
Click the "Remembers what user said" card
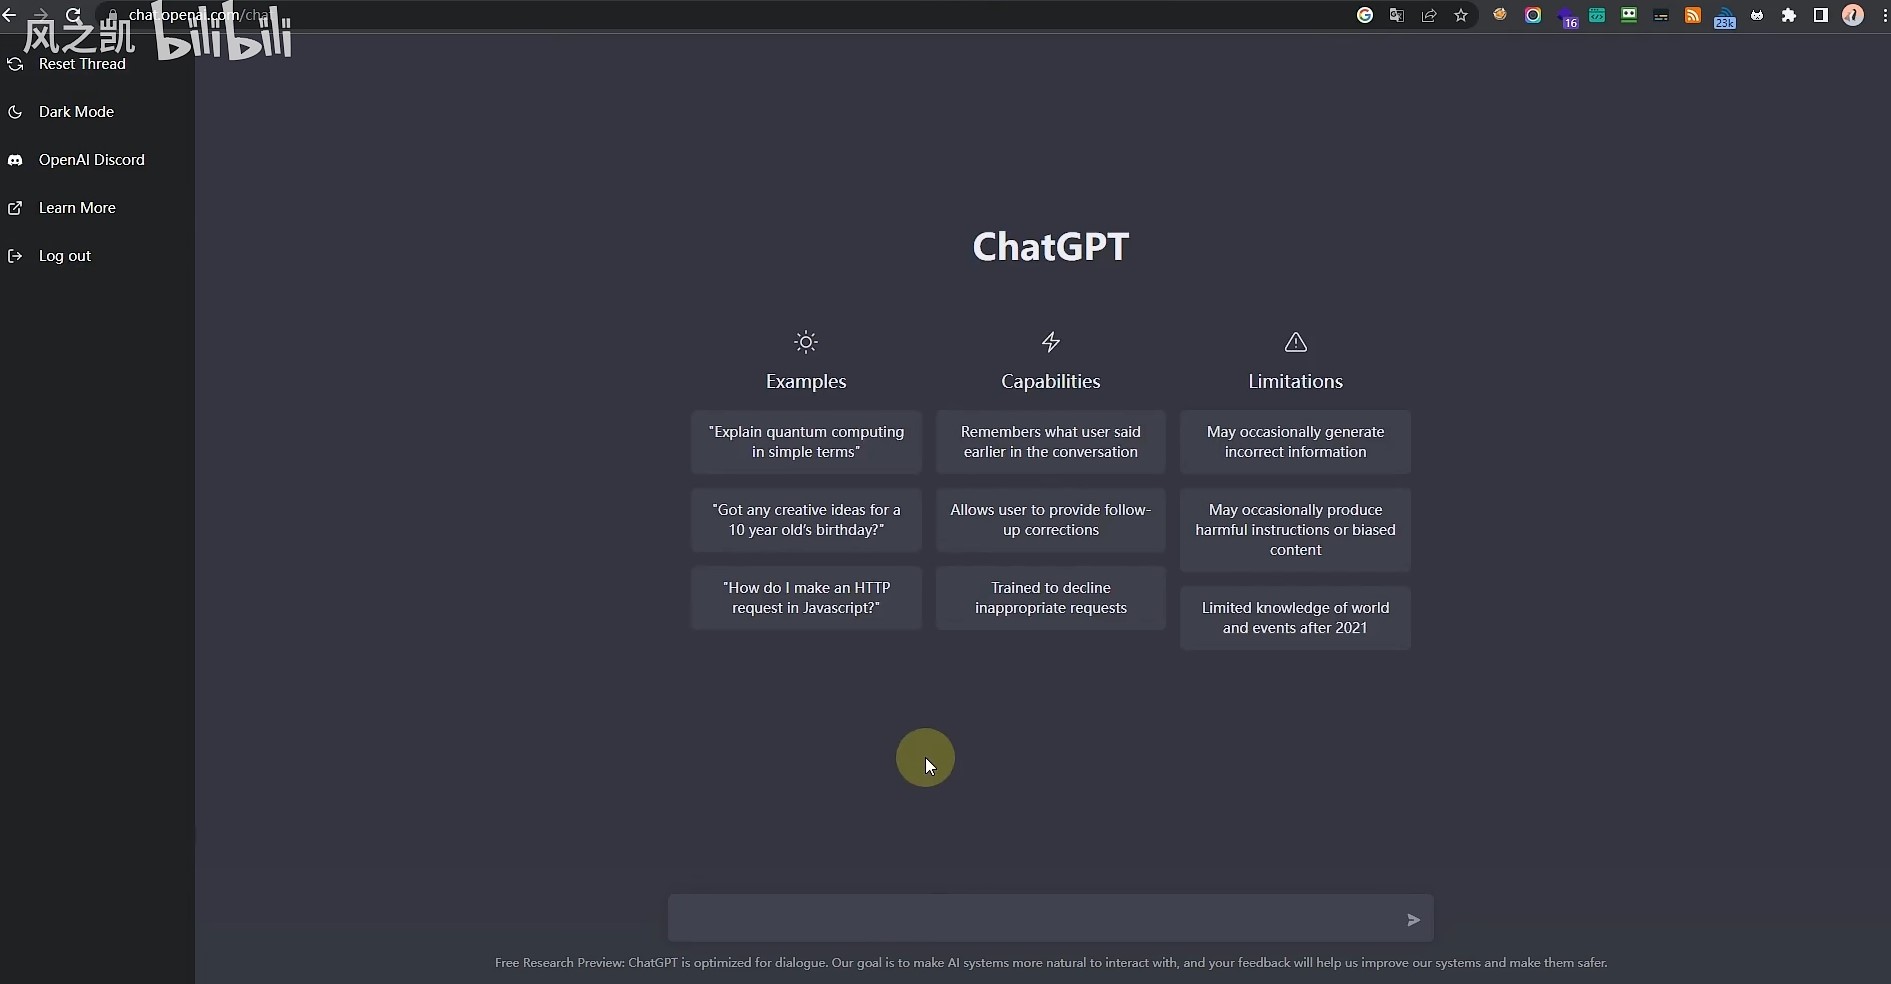[1051, 442]
